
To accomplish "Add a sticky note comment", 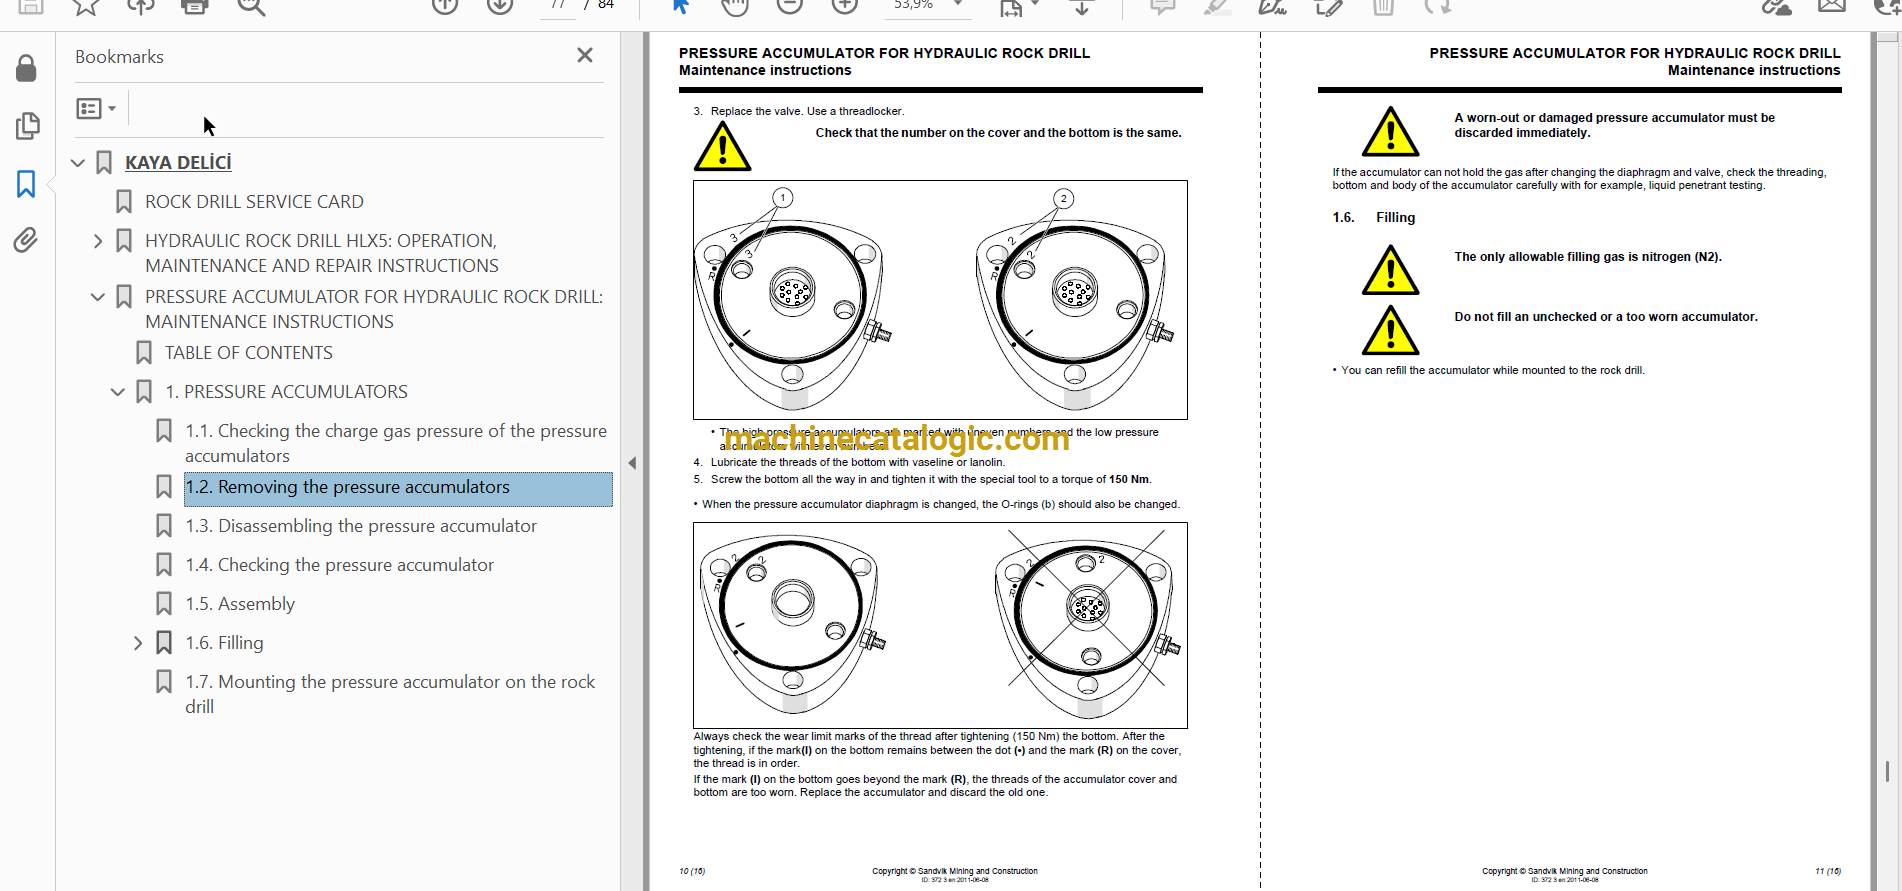I will click(1162, 6).
